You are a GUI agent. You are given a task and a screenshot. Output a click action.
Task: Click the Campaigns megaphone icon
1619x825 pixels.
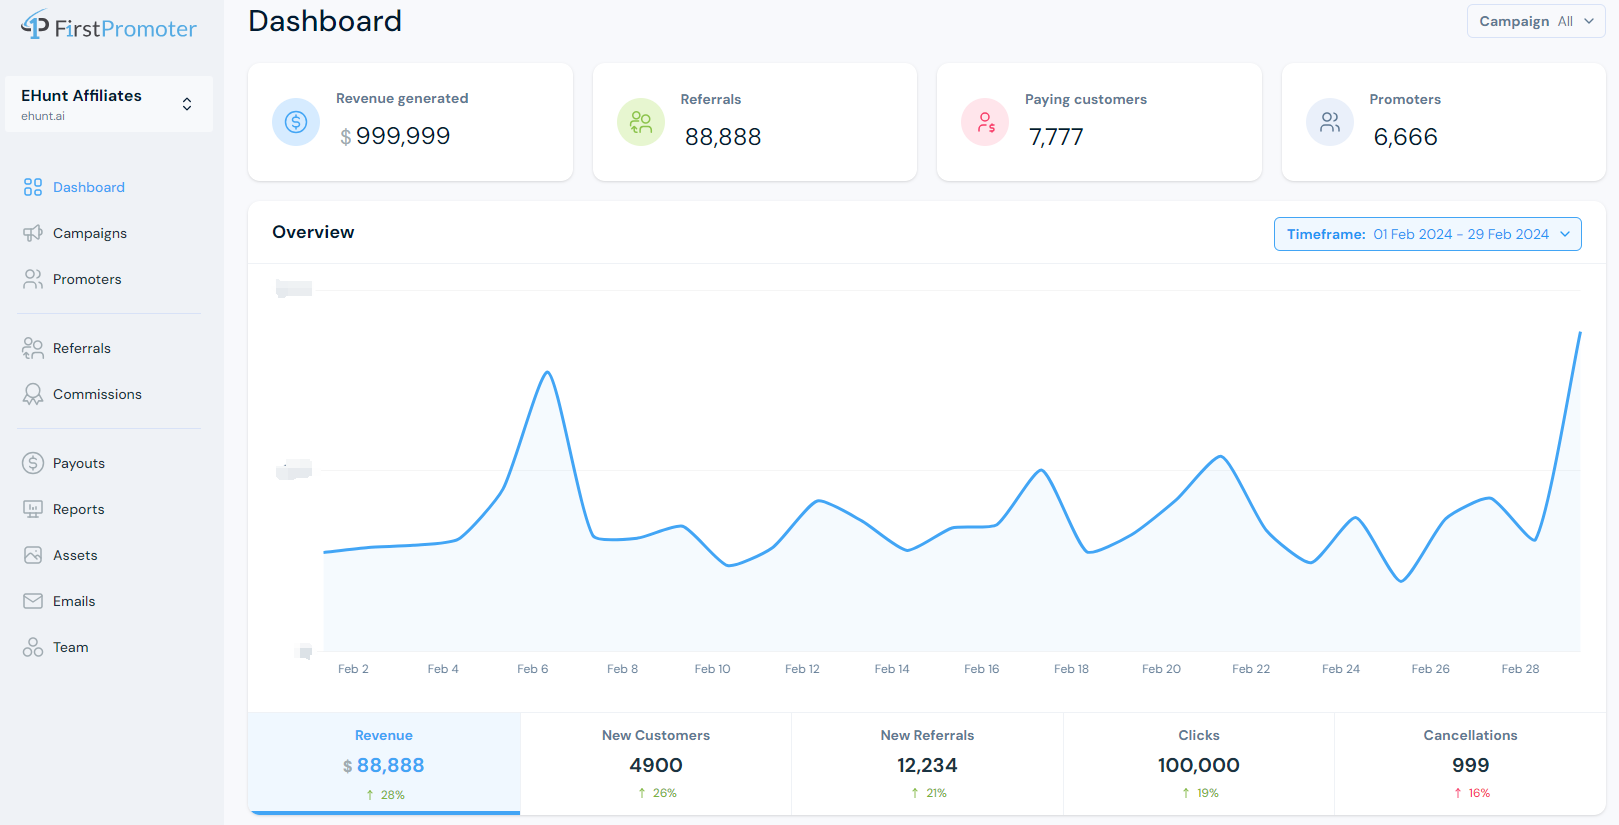pos(33,233)
